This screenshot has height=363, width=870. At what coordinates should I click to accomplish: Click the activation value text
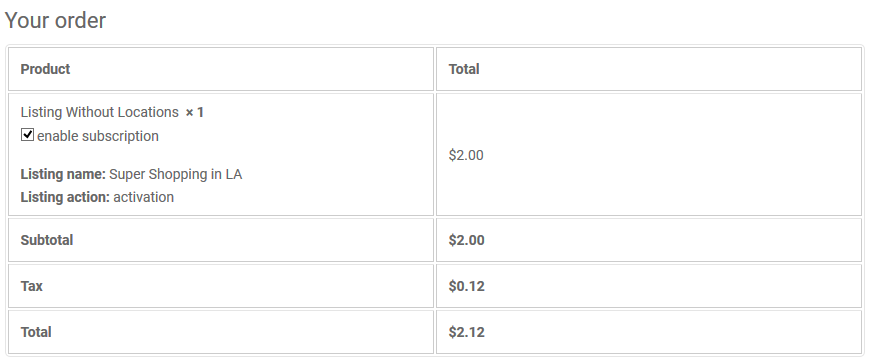[x=144, y=197]
